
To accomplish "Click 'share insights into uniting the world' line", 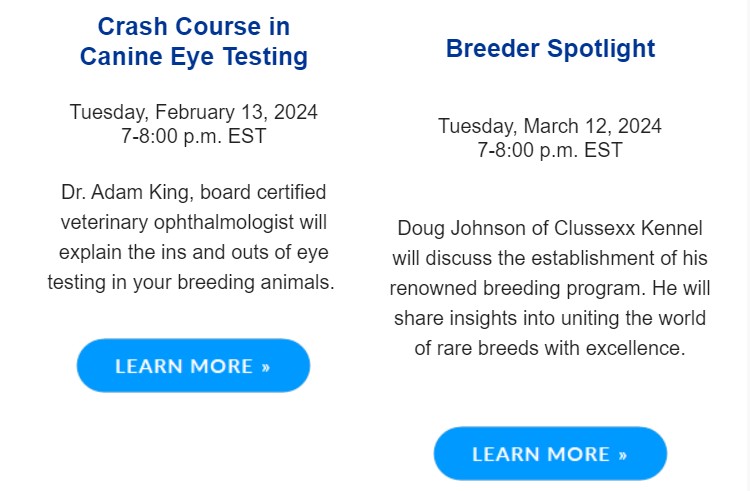I will click(x=550, y=319).
